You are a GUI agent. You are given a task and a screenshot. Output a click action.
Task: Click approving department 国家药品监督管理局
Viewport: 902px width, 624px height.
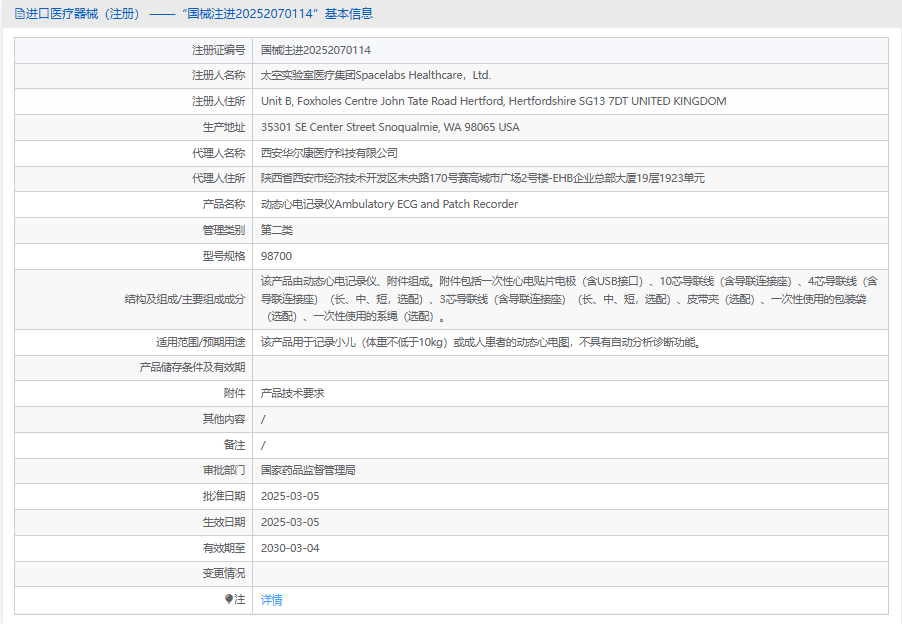[x=308, y=470]
